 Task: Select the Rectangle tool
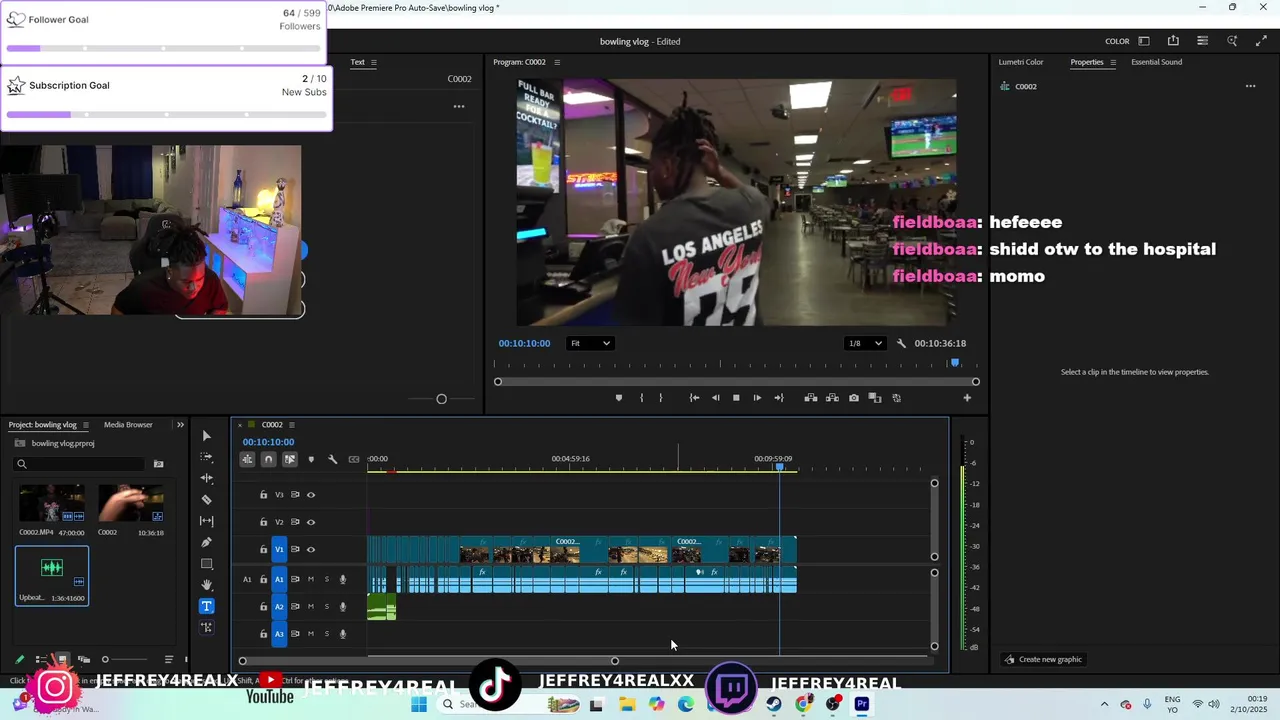click(206, 564)
